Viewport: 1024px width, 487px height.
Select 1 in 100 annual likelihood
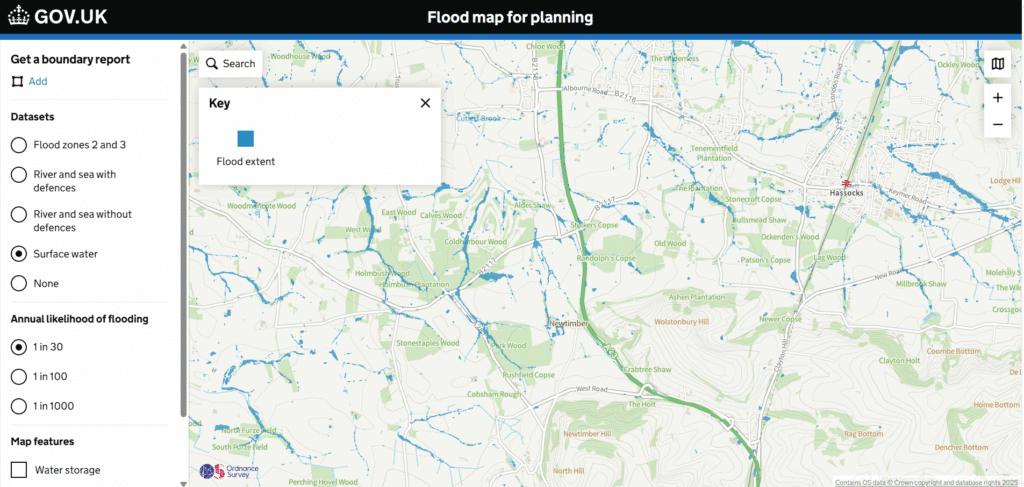(x=19, y=376)
